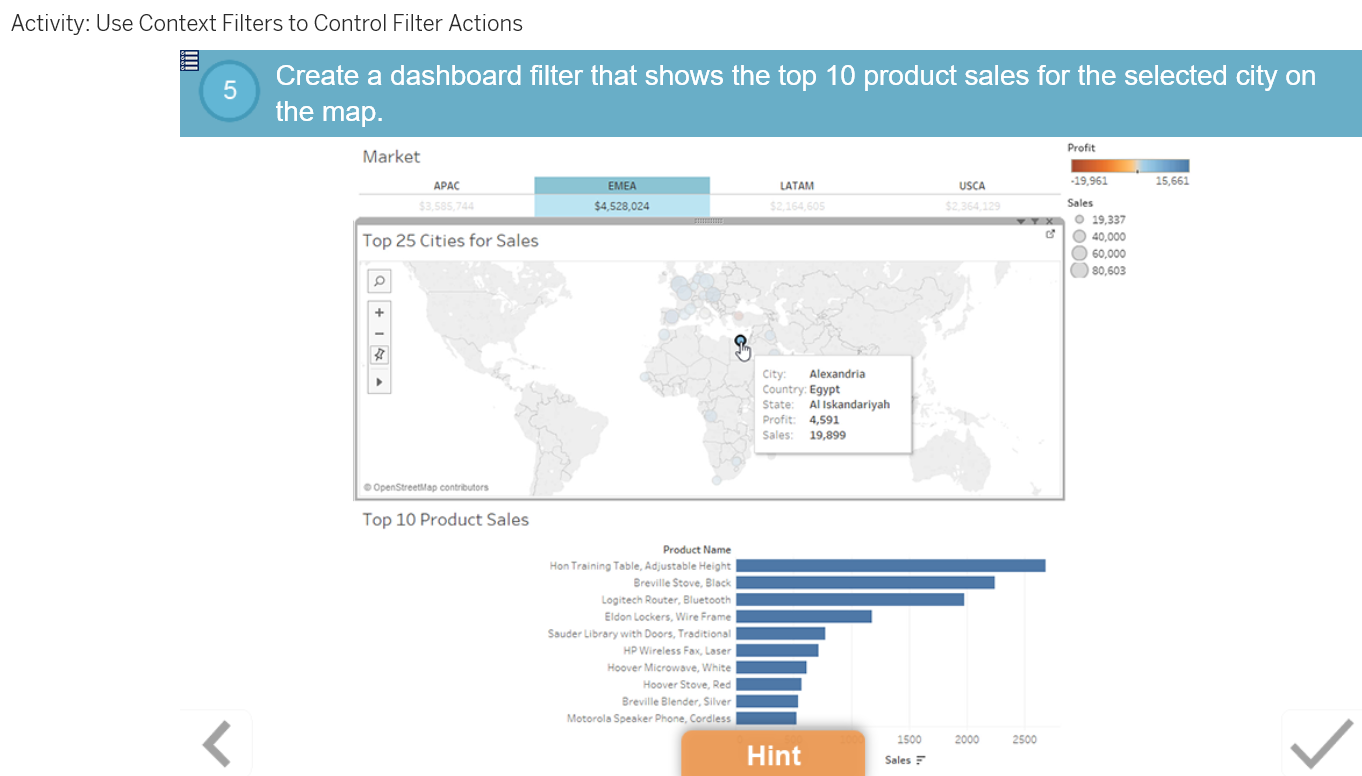Click the Hon Training Table, Adjustable Height label
The width and height of the screenshot is (1362, 776).
(x=640, y=566)
